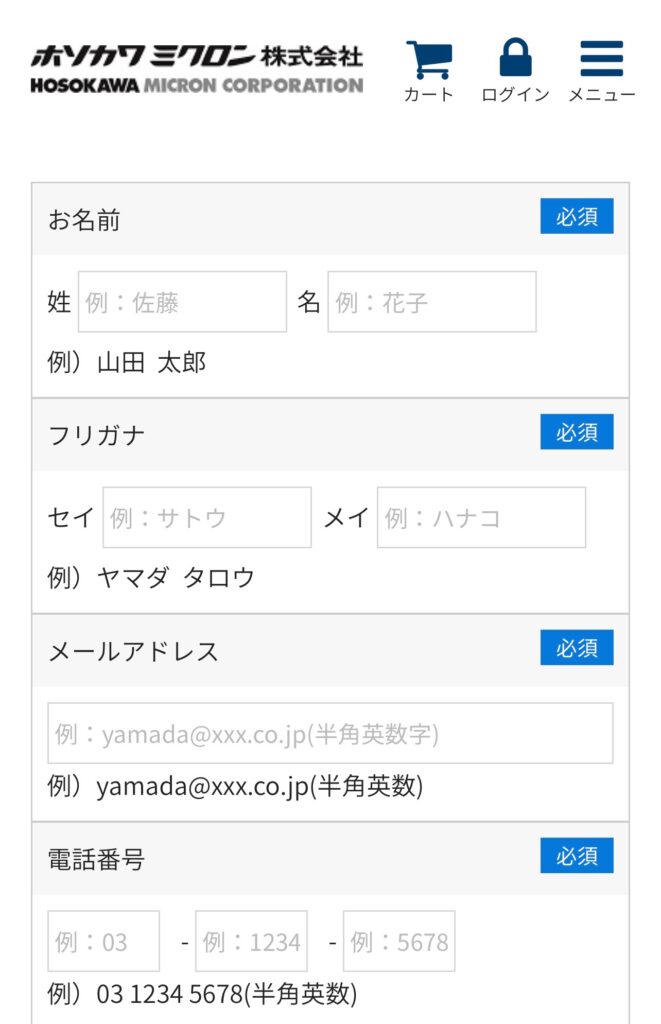The image size is (661, 1024).
Task: Go to the Hosokawa Micron logo homepage
Action: click(x=197, y=69)
